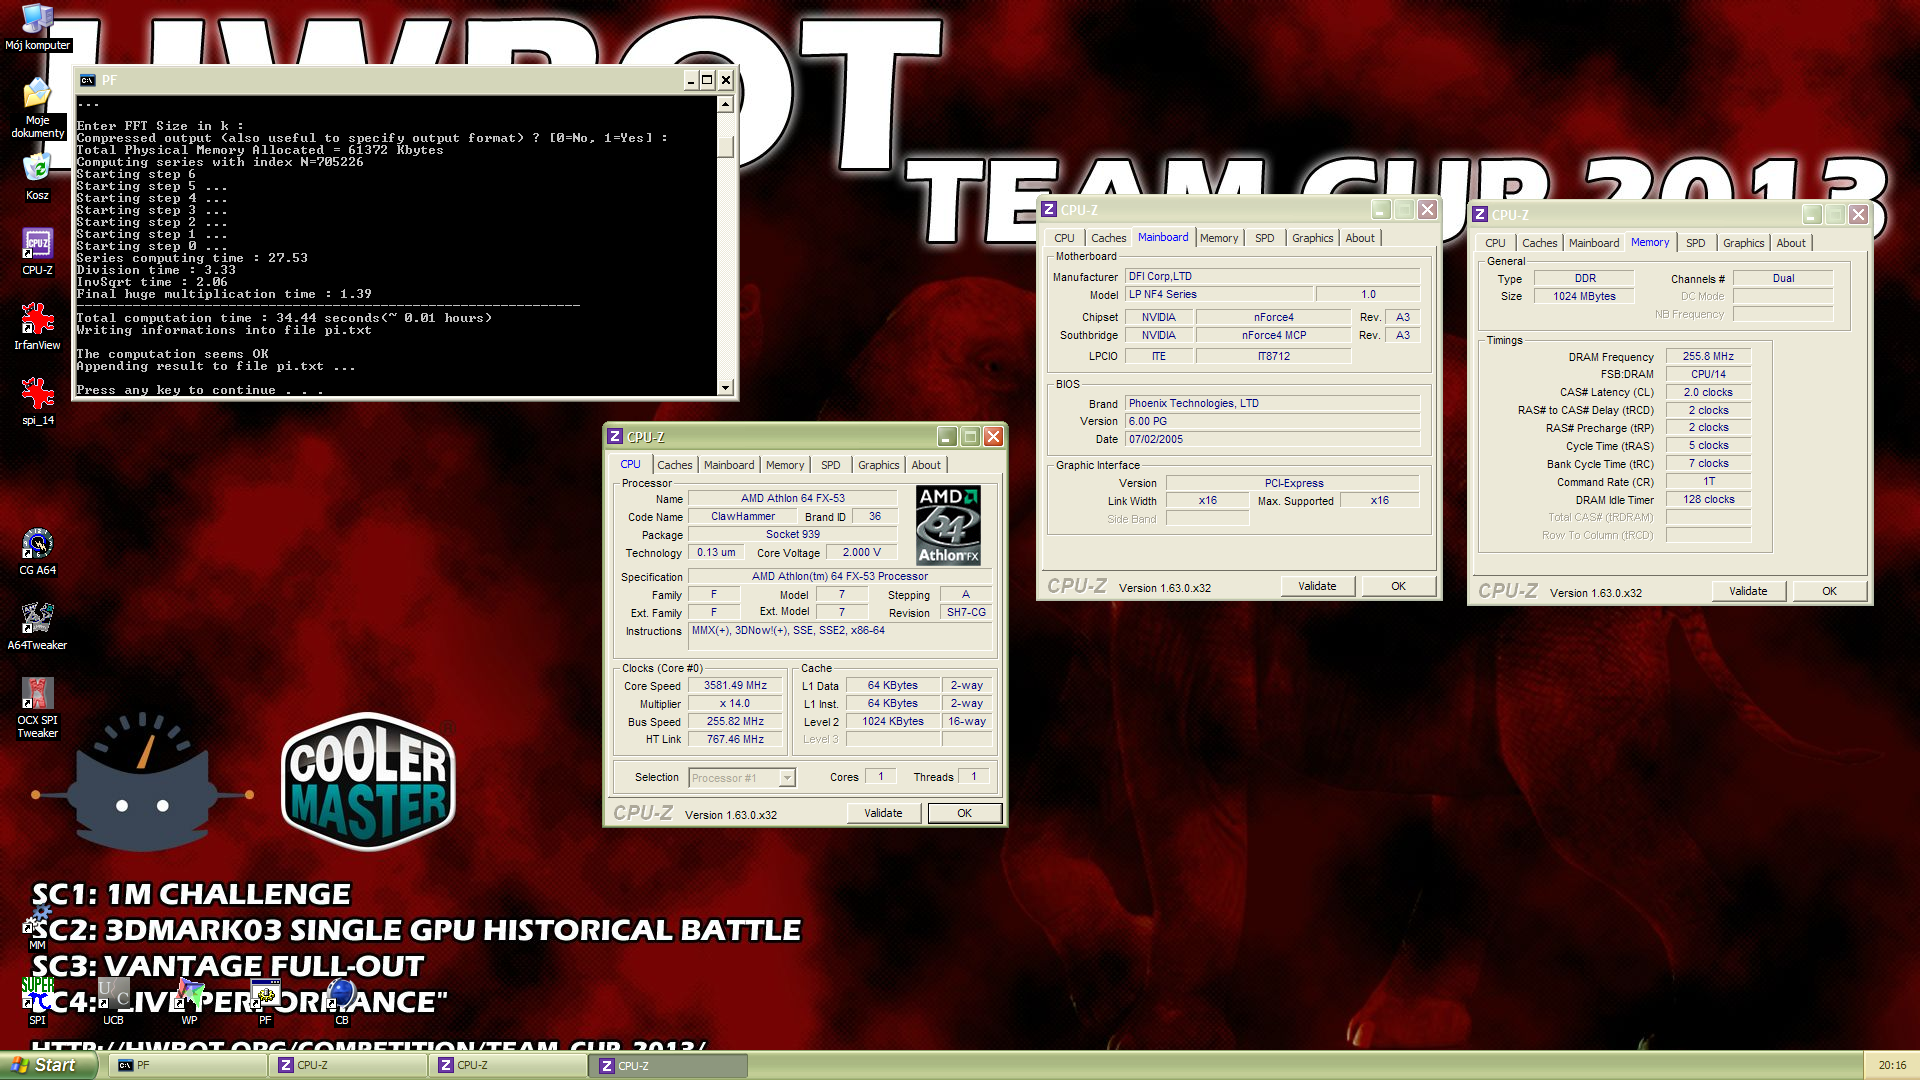Launch IrfanView from the desktop
The height and width of the screenshot is (1080, 1920).
37,326
